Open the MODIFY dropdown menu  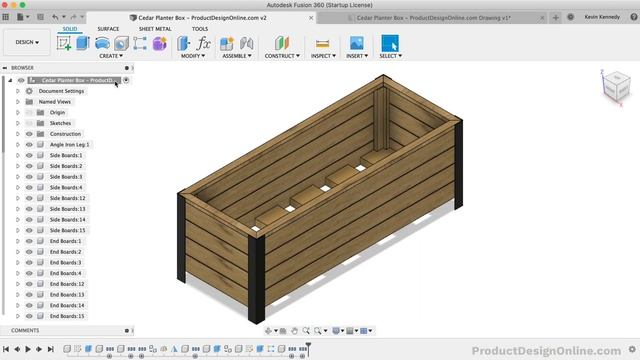click(193, 56)
